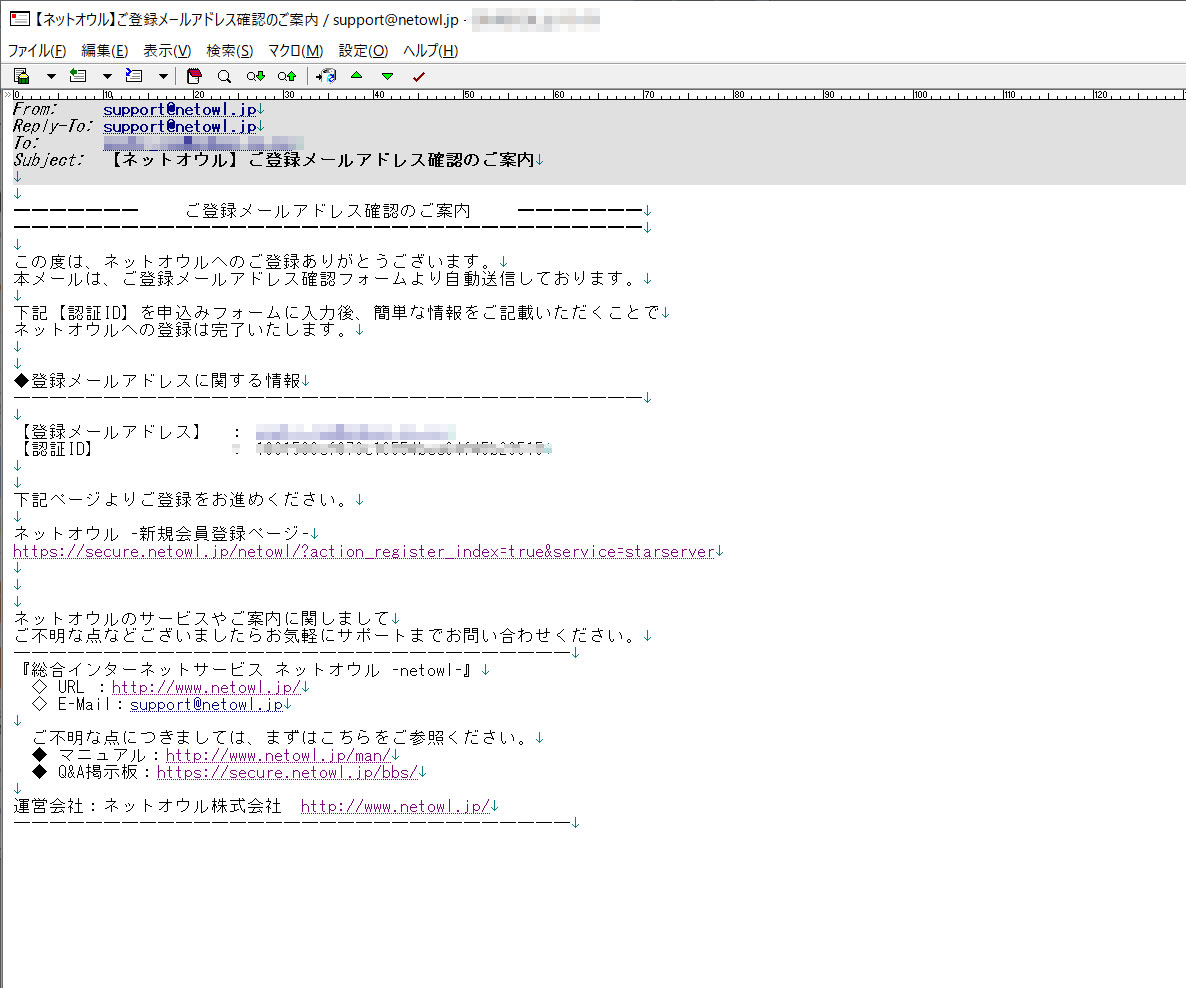The height and width of the screenshot is (988, 1186).
Task: Click the ネットオウル -新規会員登録ページ- line
Action: click(x=161, y=533)
